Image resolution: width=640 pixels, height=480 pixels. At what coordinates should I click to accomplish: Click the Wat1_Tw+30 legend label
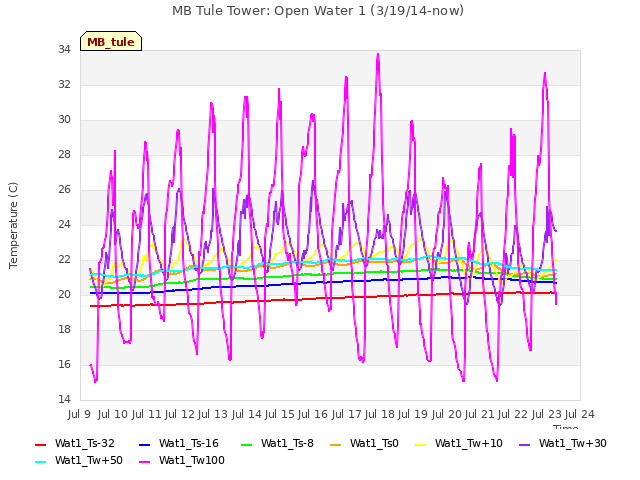[573, 443]
